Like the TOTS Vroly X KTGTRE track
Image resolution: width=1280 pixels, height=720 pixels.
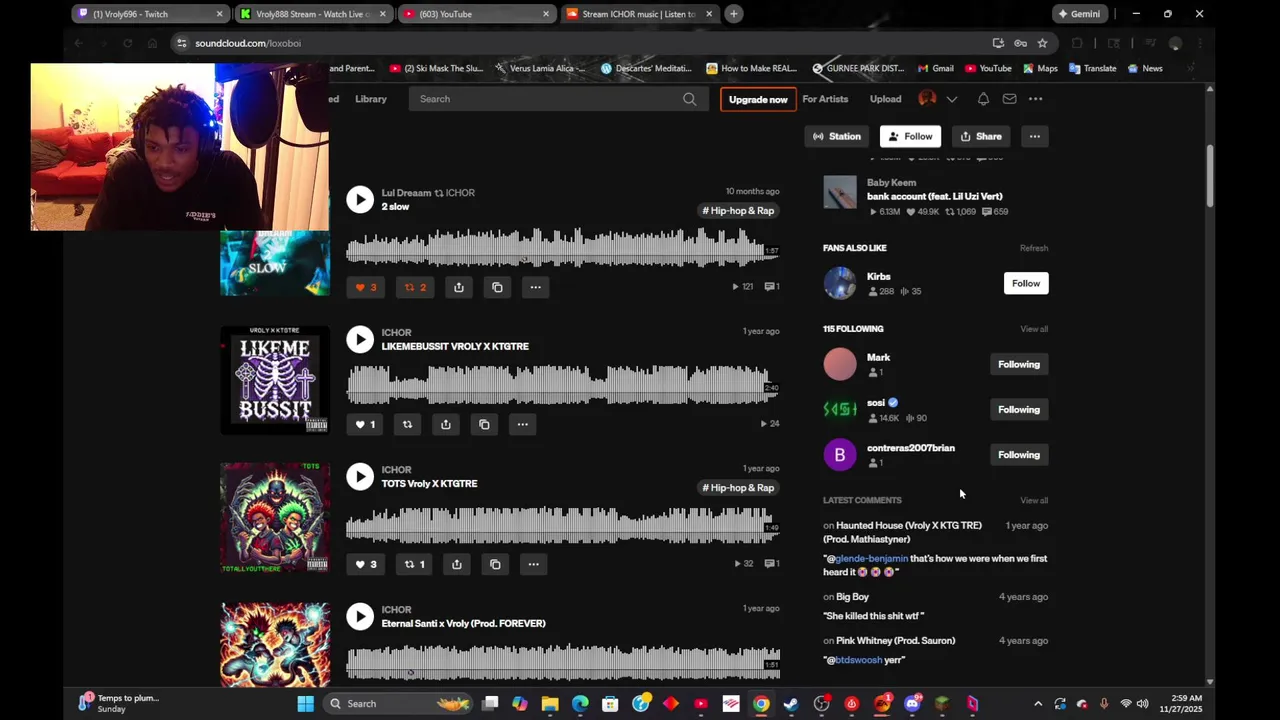point(366,564)
